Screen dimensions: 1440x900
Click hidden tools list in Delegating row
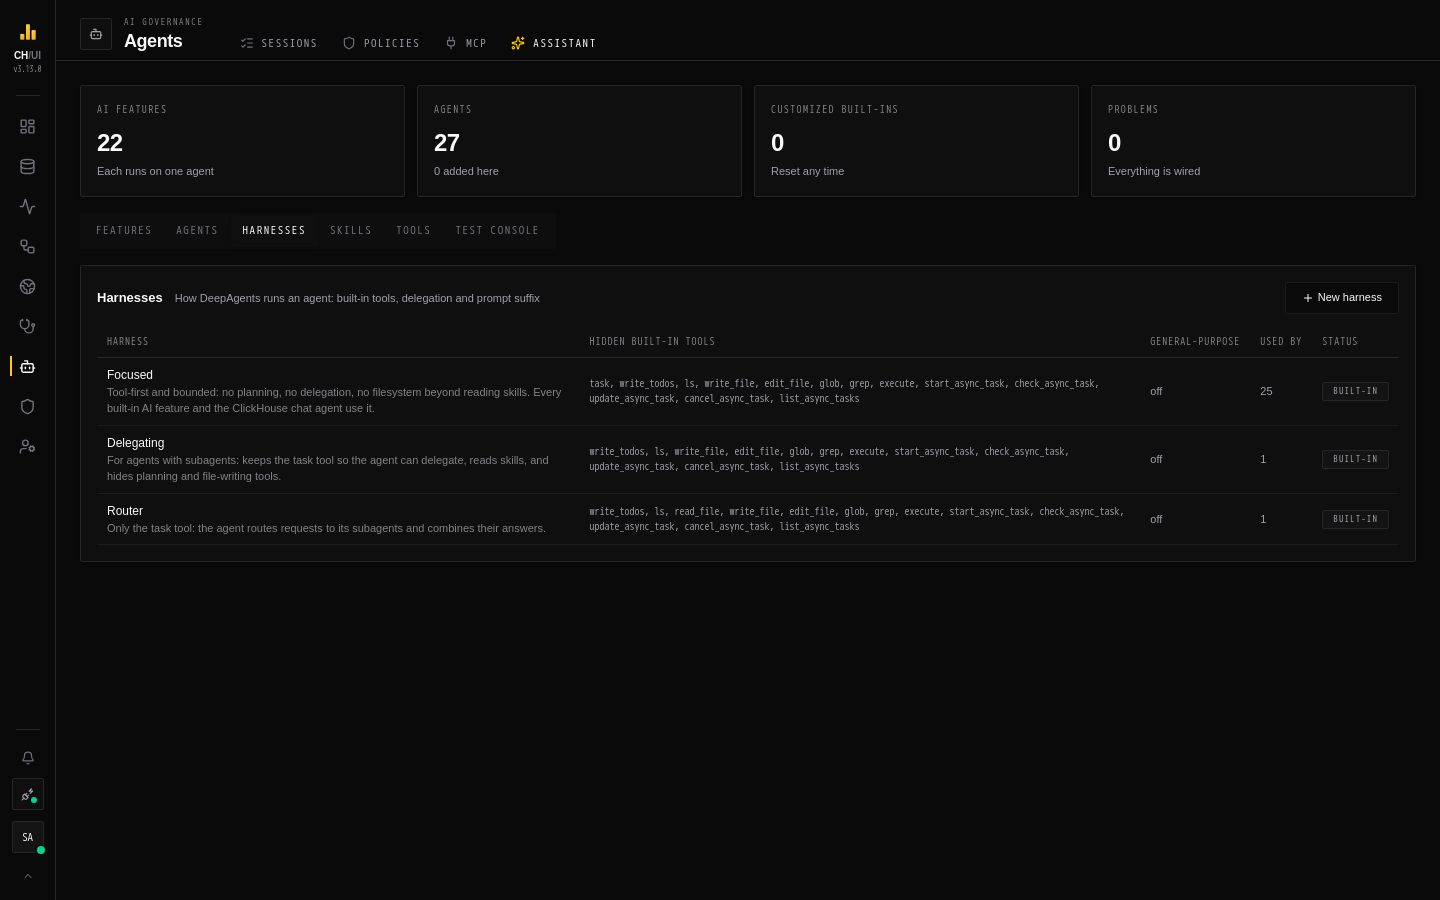tap(829, 459)
